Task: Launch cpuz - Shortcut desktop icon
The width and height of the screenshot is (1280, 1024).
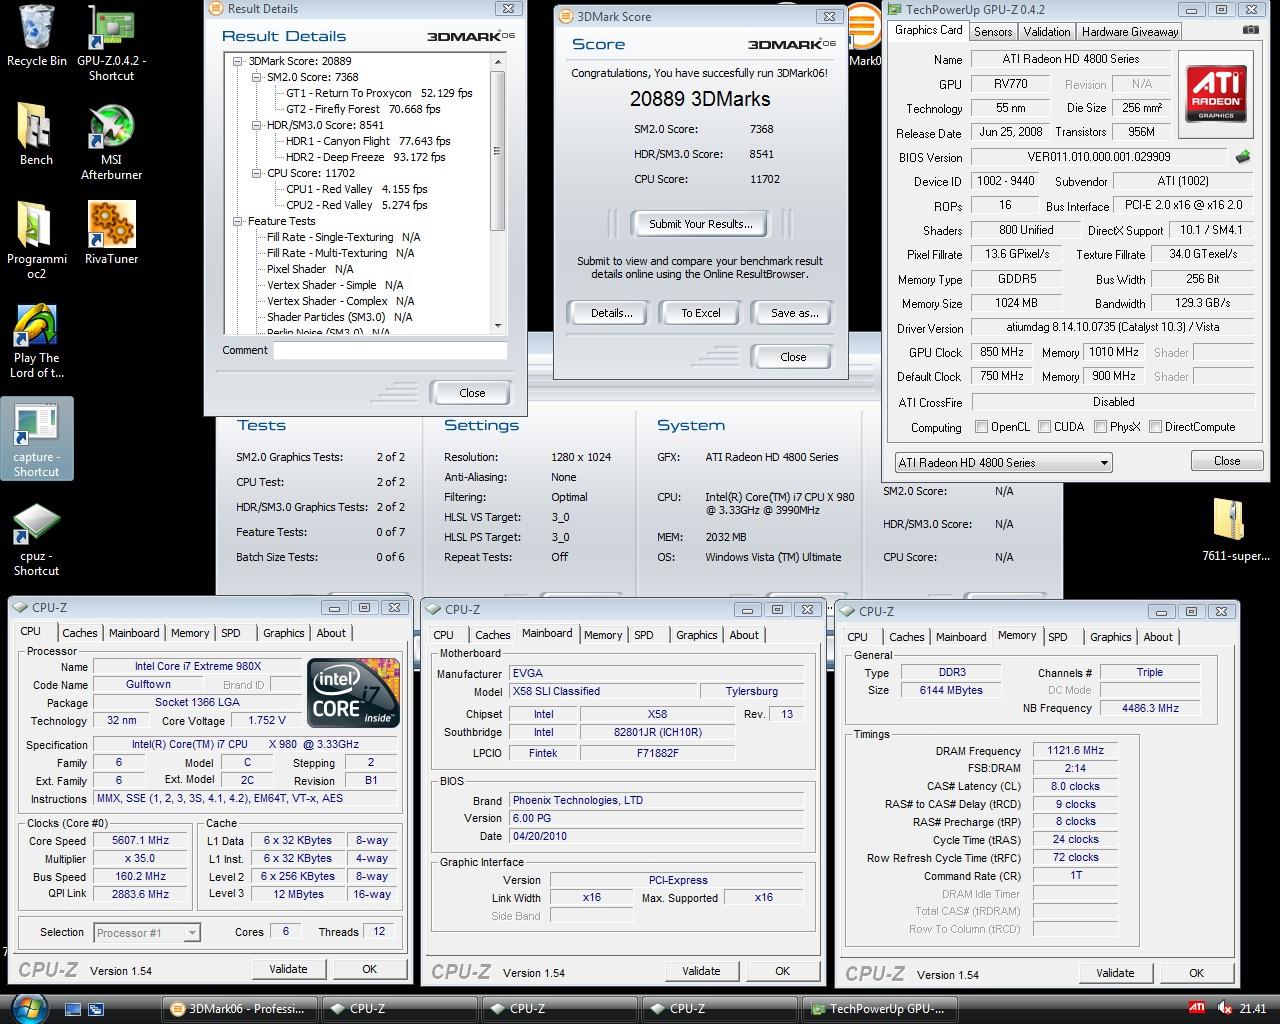Action: pos(36,540)
